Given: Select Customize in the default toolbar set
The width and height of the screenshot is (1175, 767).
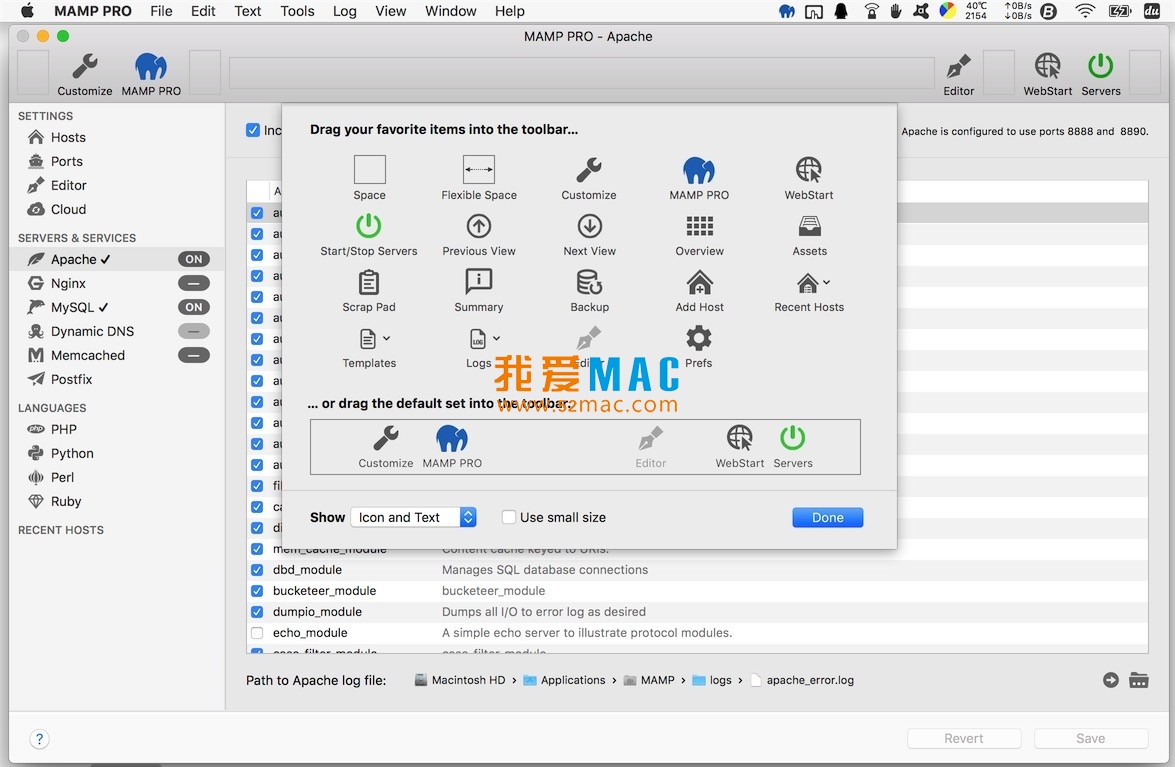Looking at the screenshot, I should [386, 446].
